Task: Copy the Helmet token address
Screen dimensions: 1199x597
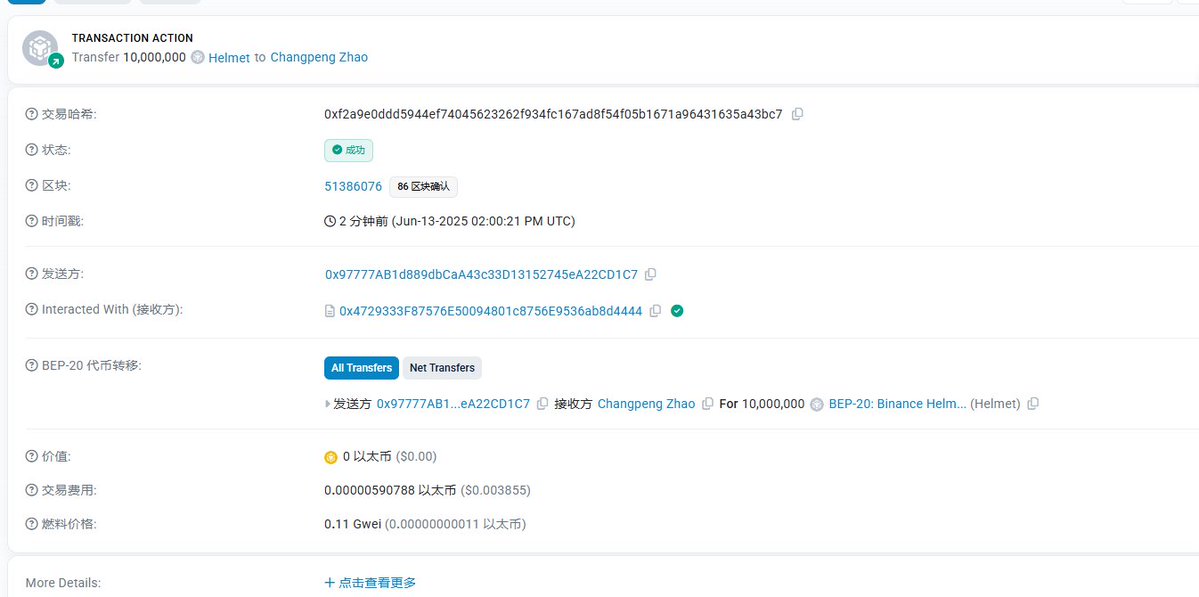Action: coord(1033,404)
